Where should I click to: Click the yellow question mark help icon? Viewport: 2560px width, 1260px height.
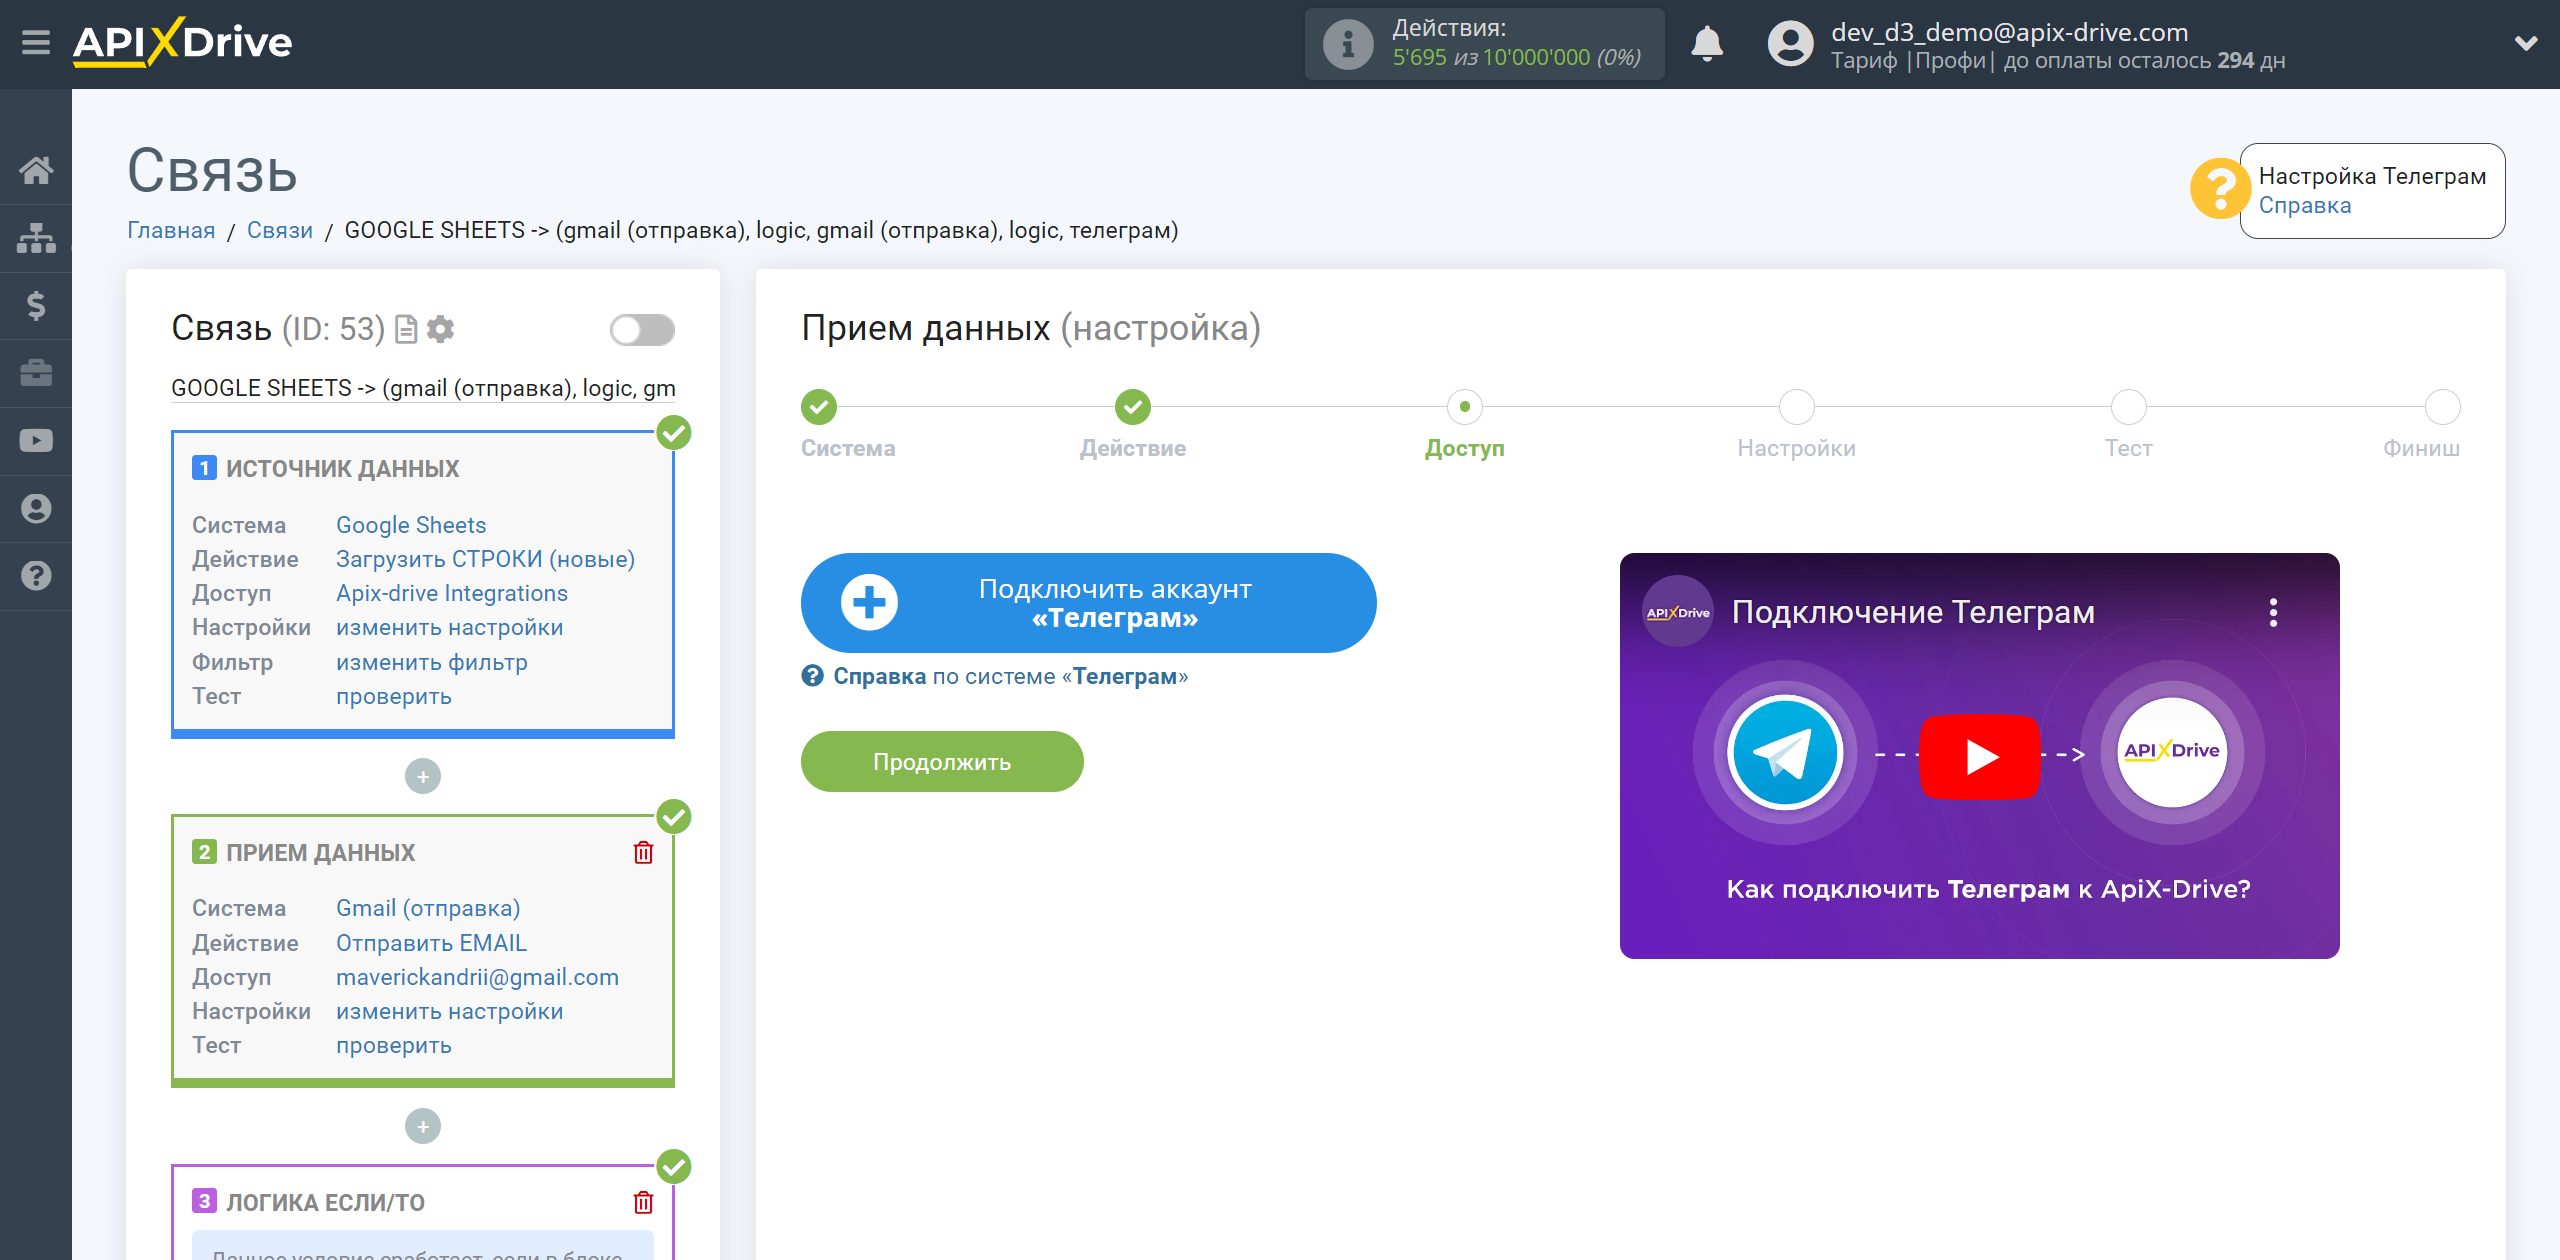2219,189
